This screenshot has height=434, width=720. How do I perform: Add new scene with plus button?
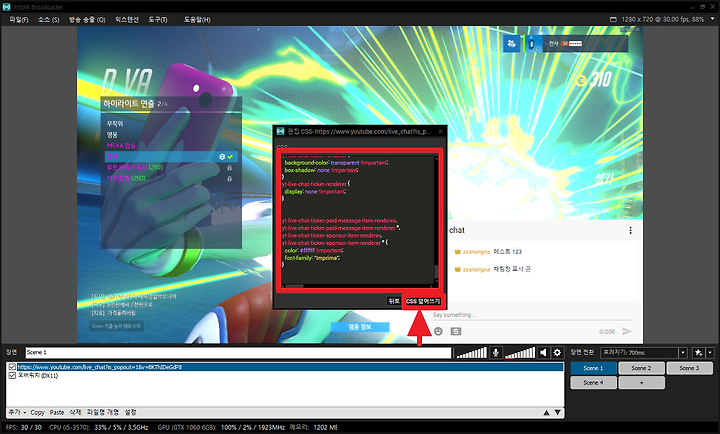coord(641,383)
